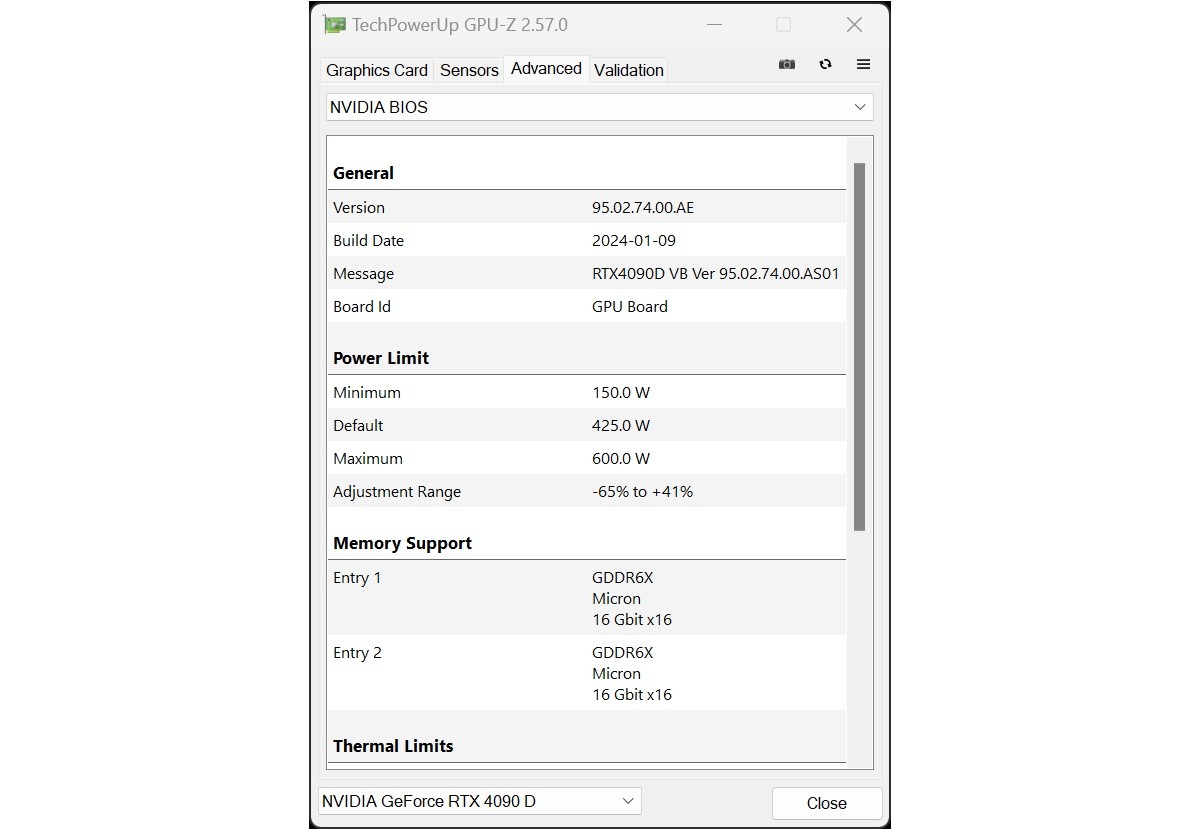Click the Memory Support section header
The image size is (1200, 830).
pos(402,543)
